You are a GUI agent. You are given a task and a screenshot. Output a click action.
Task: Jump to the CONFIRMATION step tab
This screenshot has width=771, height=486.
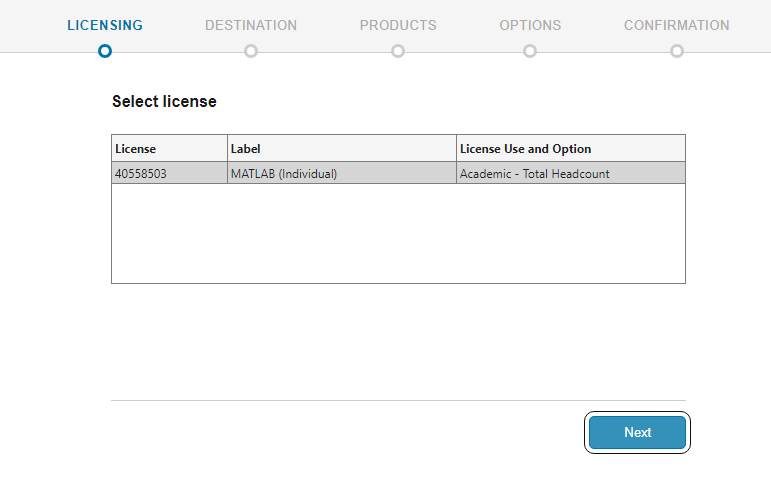click(677, 25)
